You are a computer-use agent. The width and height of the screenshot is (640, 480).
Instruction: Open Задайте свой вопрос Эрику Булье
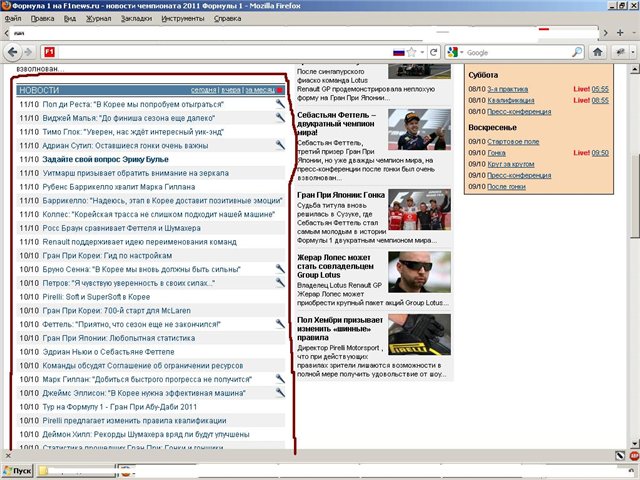pyautogui.click(x=105, y=159)
